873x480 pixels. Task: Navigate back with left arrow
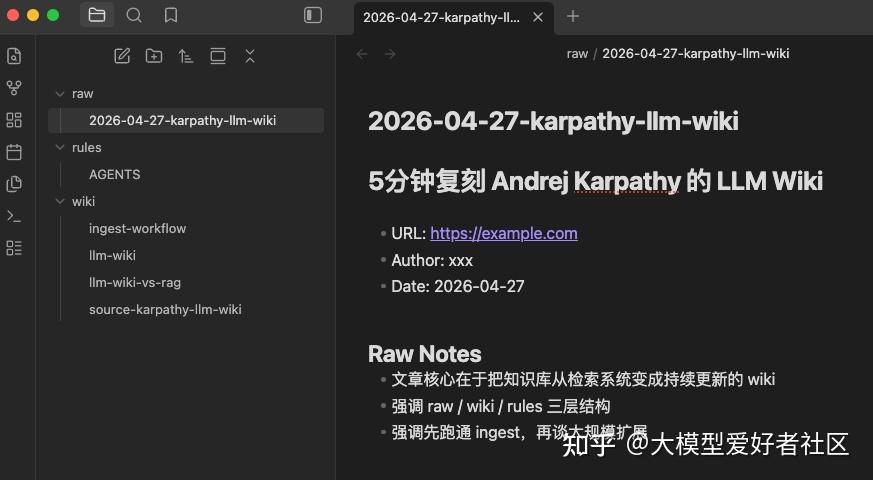tap(362, 54)
